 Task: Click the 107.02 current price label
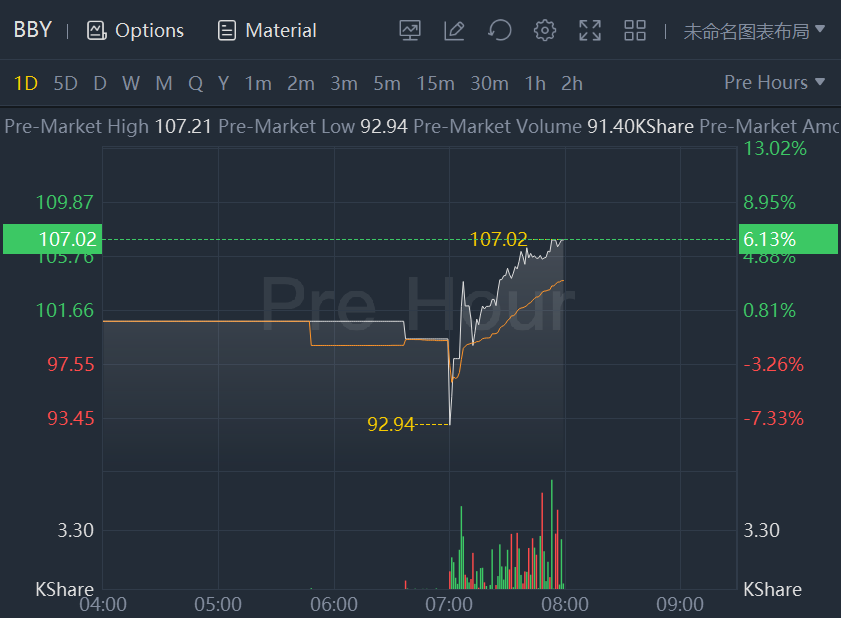[51, 239]
